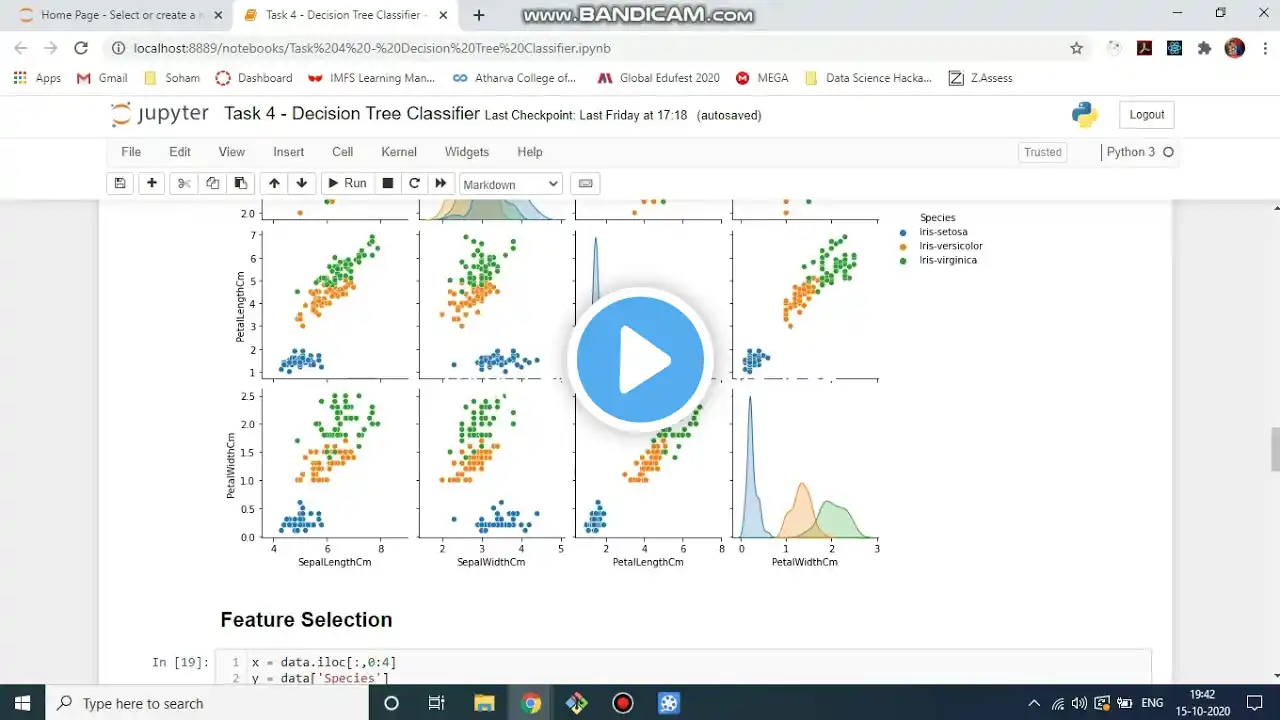Open the volume control in system tray
The width and height of the screenshot is (1280, 720).
1079,703
